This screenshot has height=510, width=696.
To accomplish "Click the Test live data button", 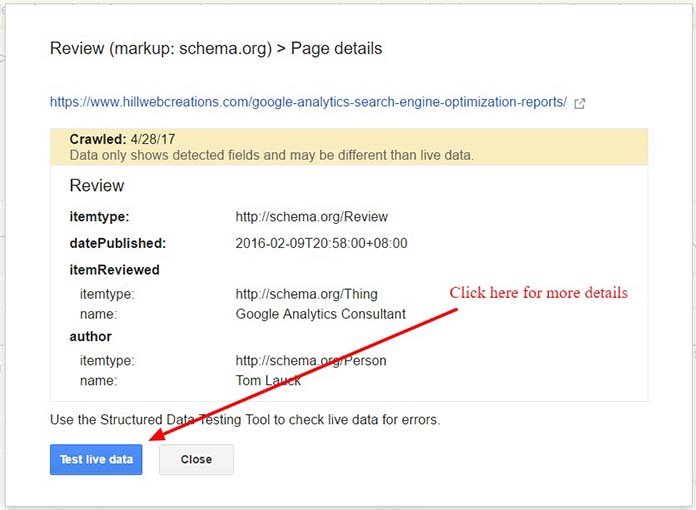I will pyautogui.click(x=96, y=459).
